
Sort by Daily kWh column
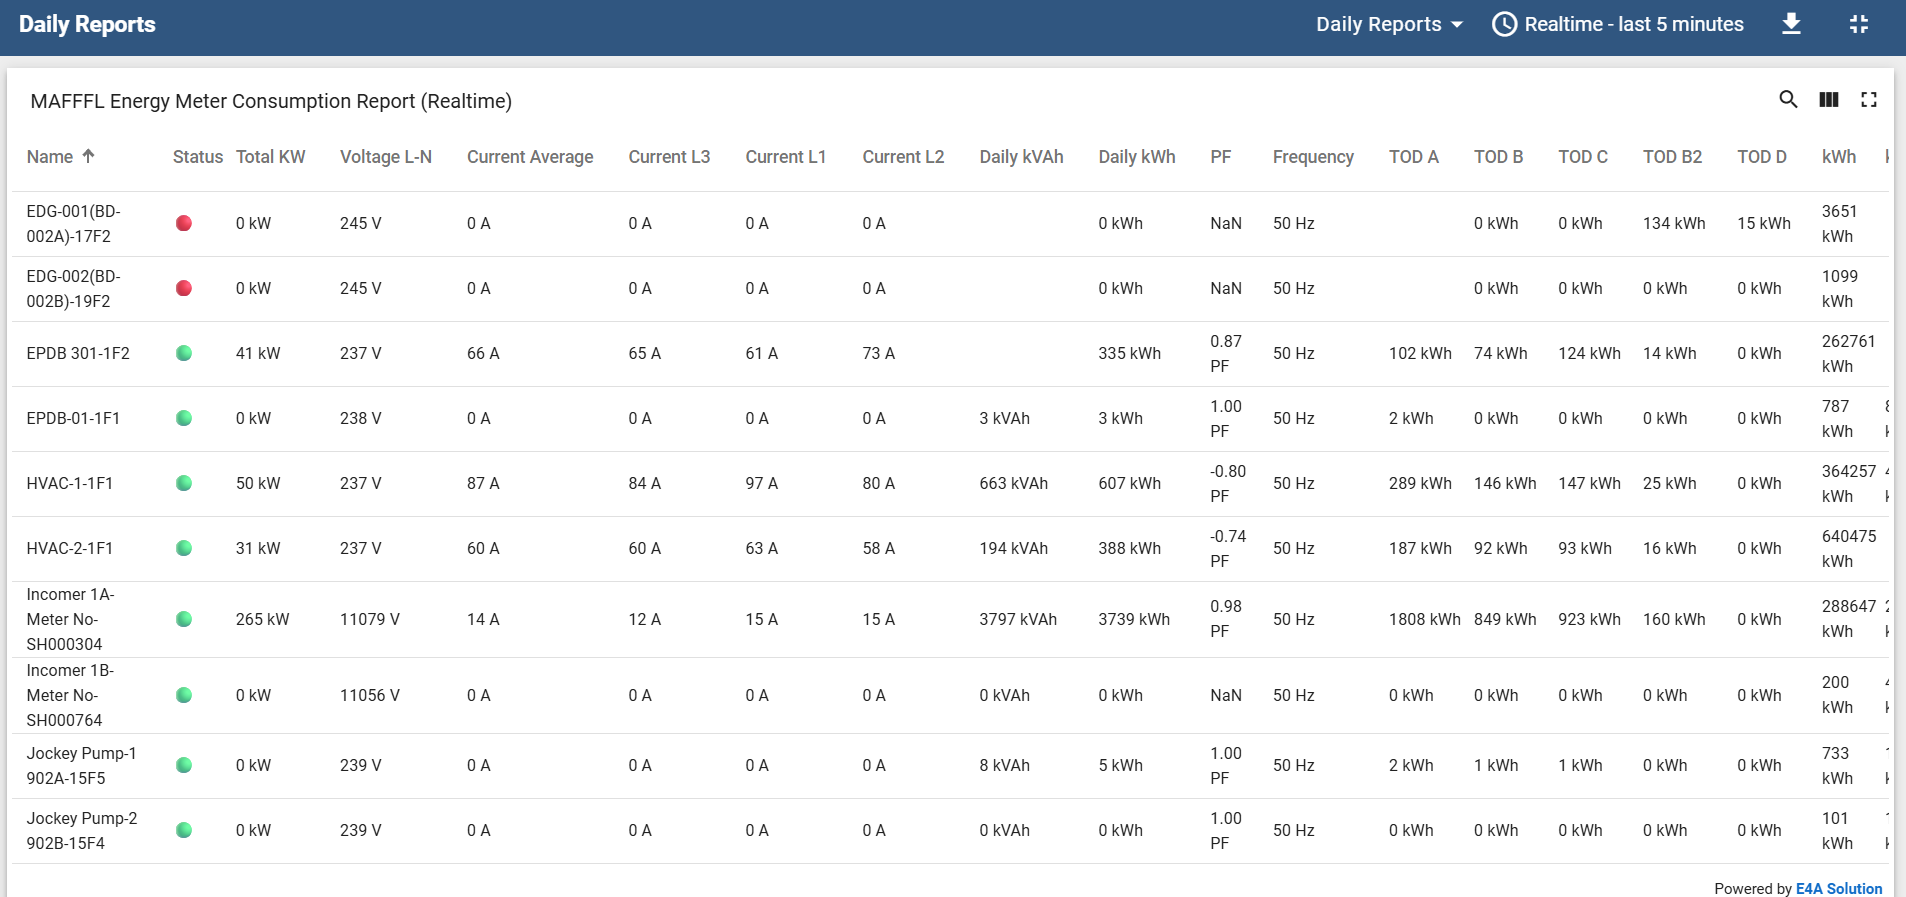[1136, 157]
